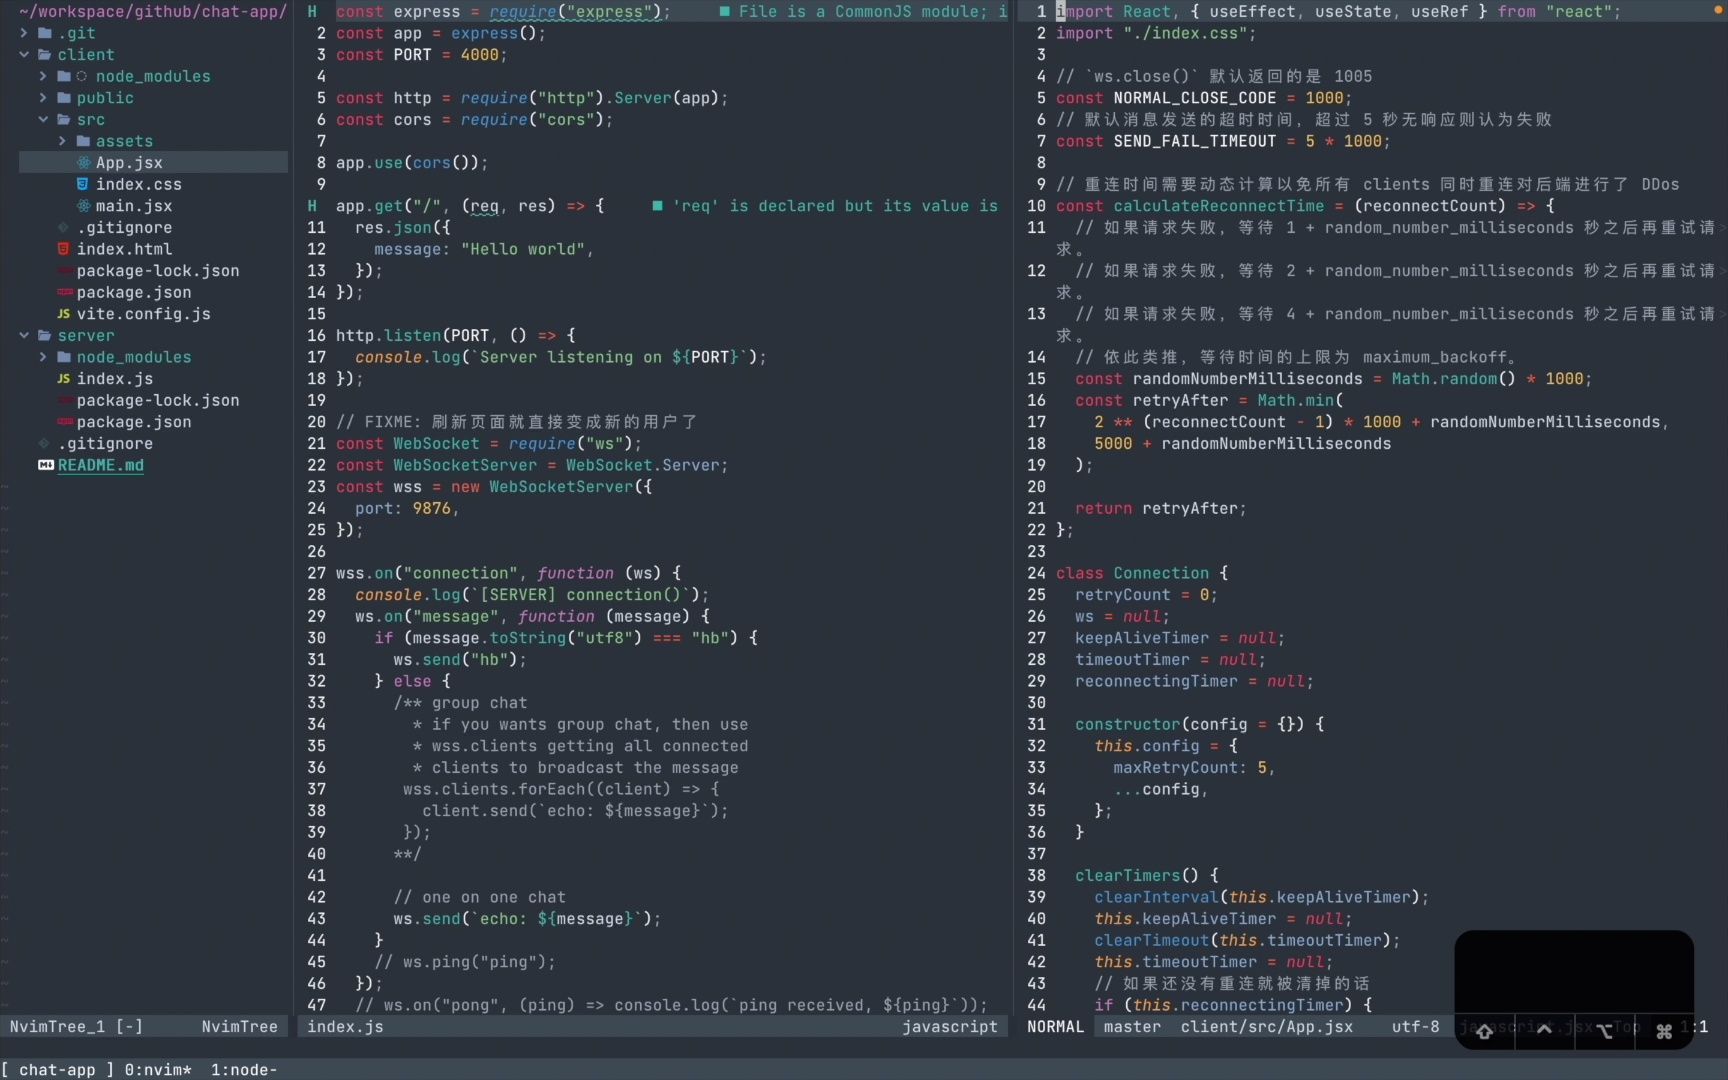Click the npm icon beside server package-lock.json

pyautogui.click(x=64, y=401)
